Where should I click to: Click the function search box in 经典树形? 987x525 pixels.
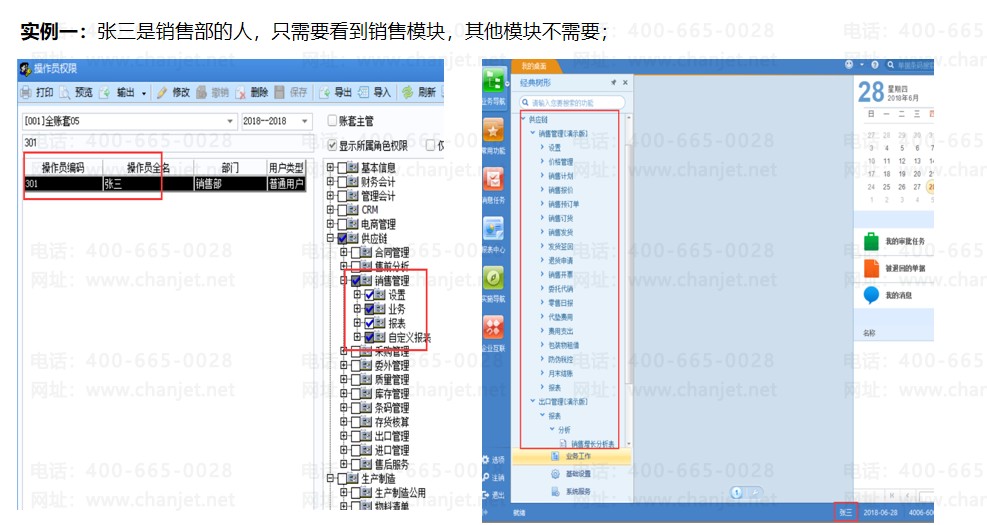pyautogui.click(x=573, y=102)
